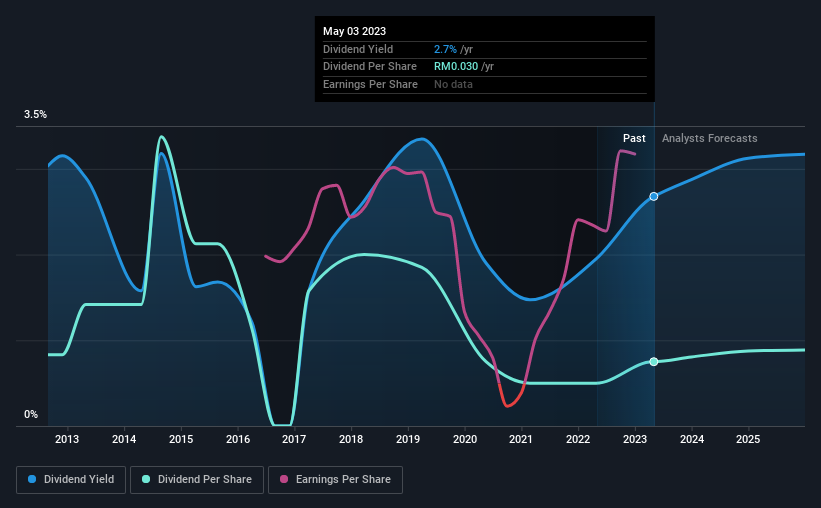821x508 pixels.
Task: Click the 3.5% y-axis label
Action: (x=35, y=115)
